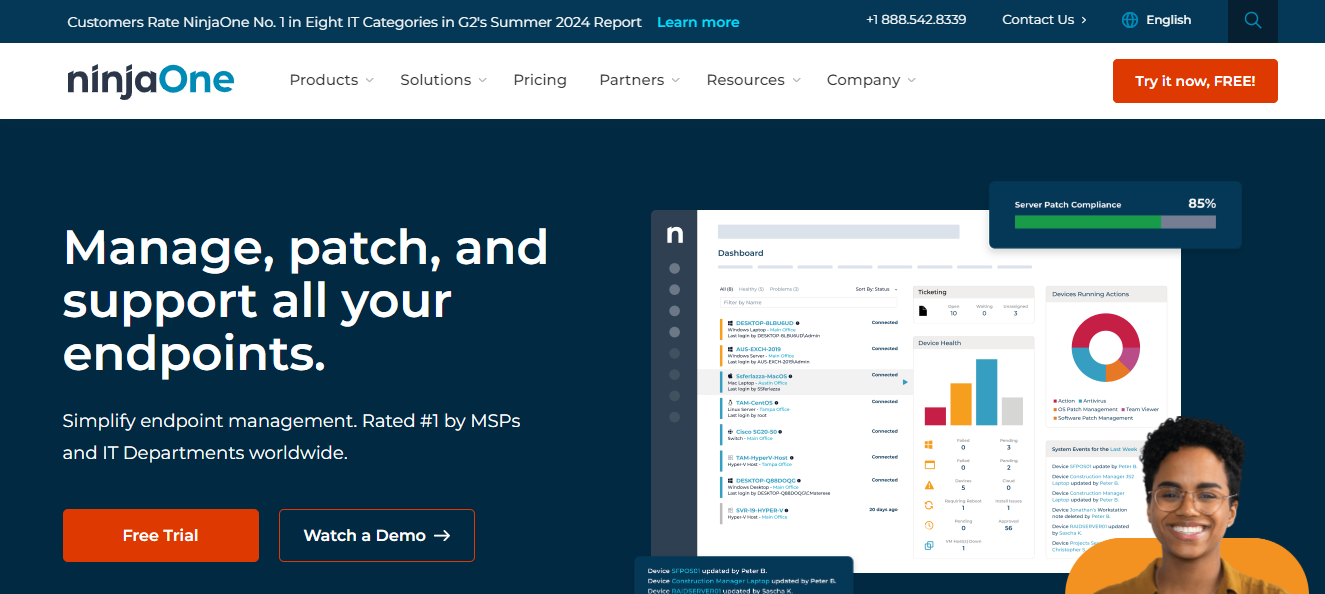This screenshot has height=594, width=1325.
Task: Select the English language option
Action: pos(1168,20)
